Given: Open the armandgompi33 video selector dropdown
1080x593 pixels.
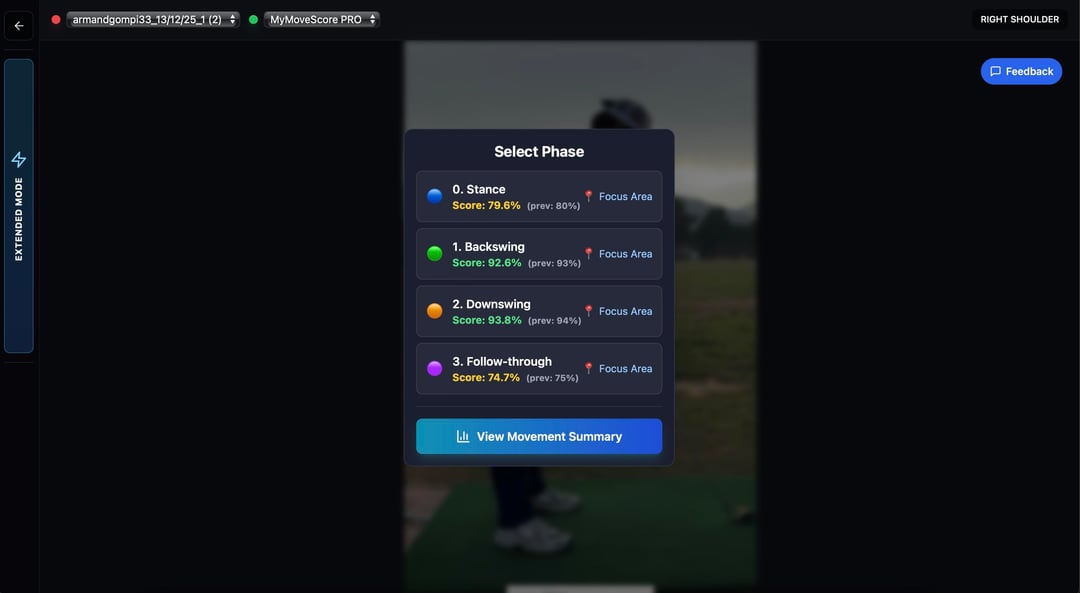Looking at the screenshot, I should (153, 19).
